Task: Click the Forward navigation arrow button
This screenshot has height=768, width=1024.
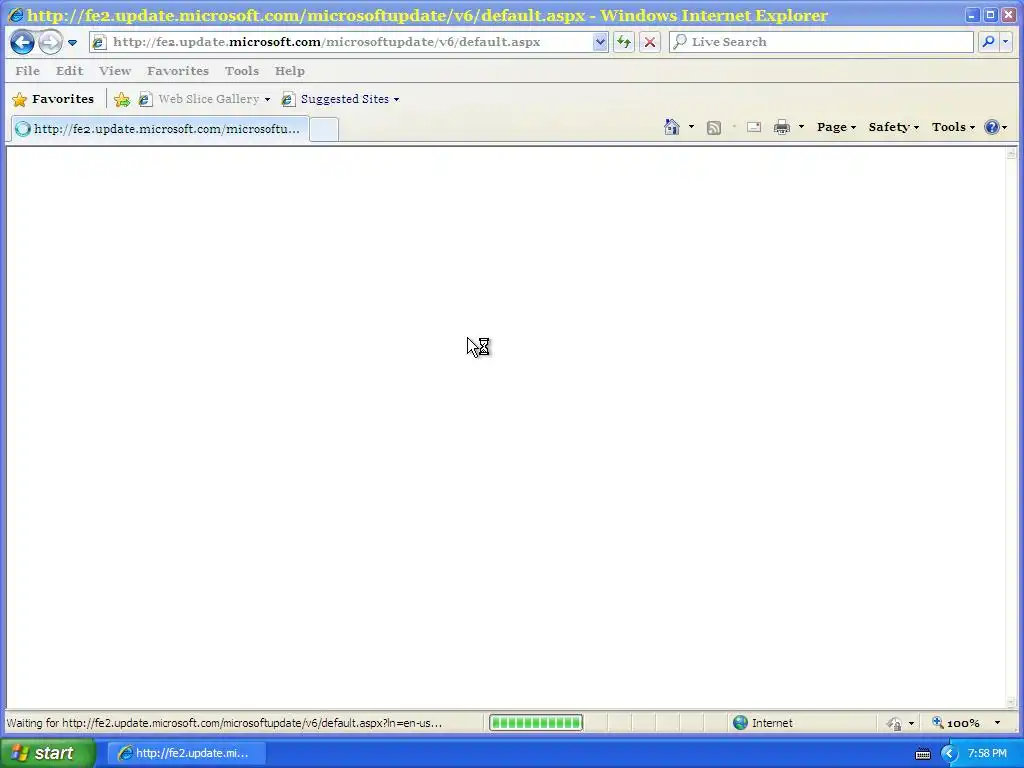Action: tap(50, 42)
